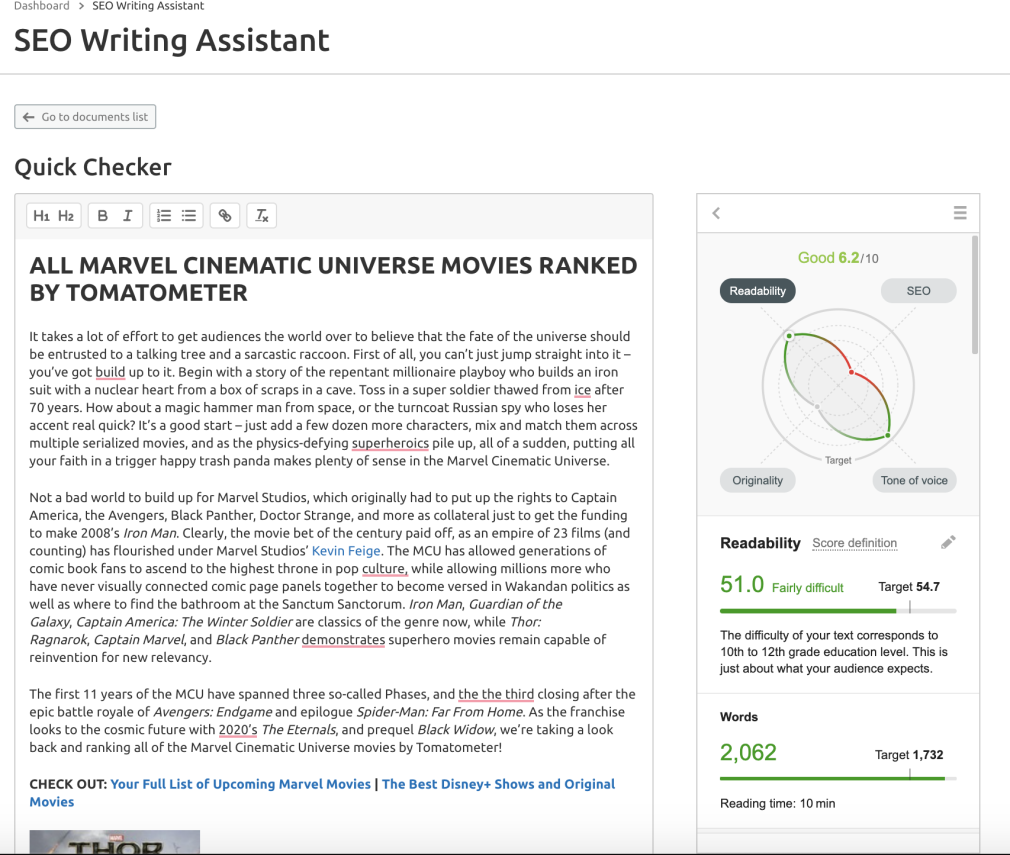This screenshot has height=855, width=1010.
Task: Click the word count progress bar
Action: [x=838, y=778]
